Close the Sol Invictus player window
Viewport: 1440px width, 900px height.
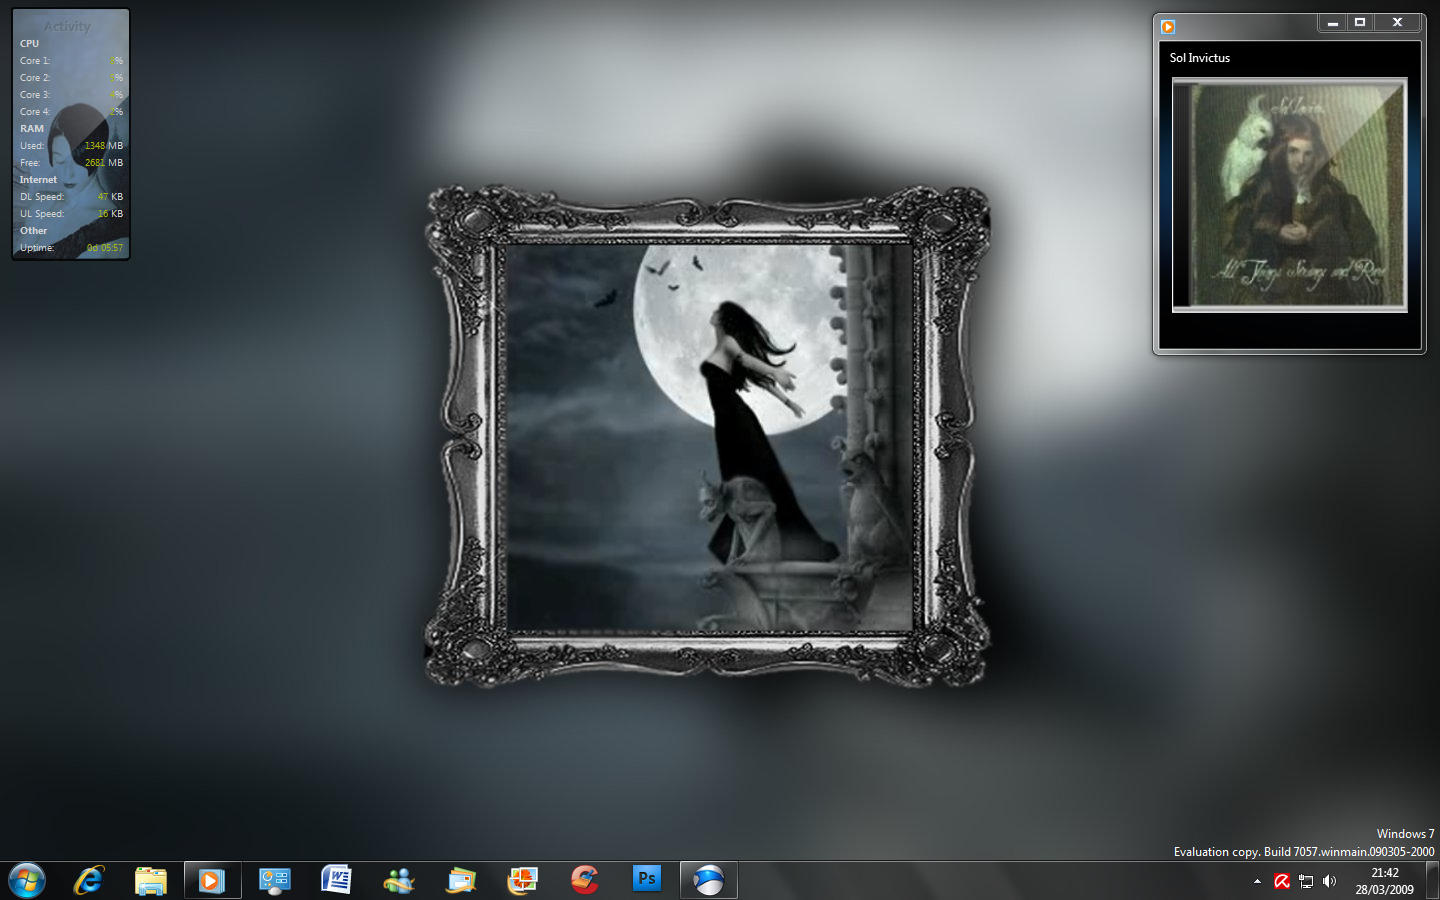(1397, 22)
